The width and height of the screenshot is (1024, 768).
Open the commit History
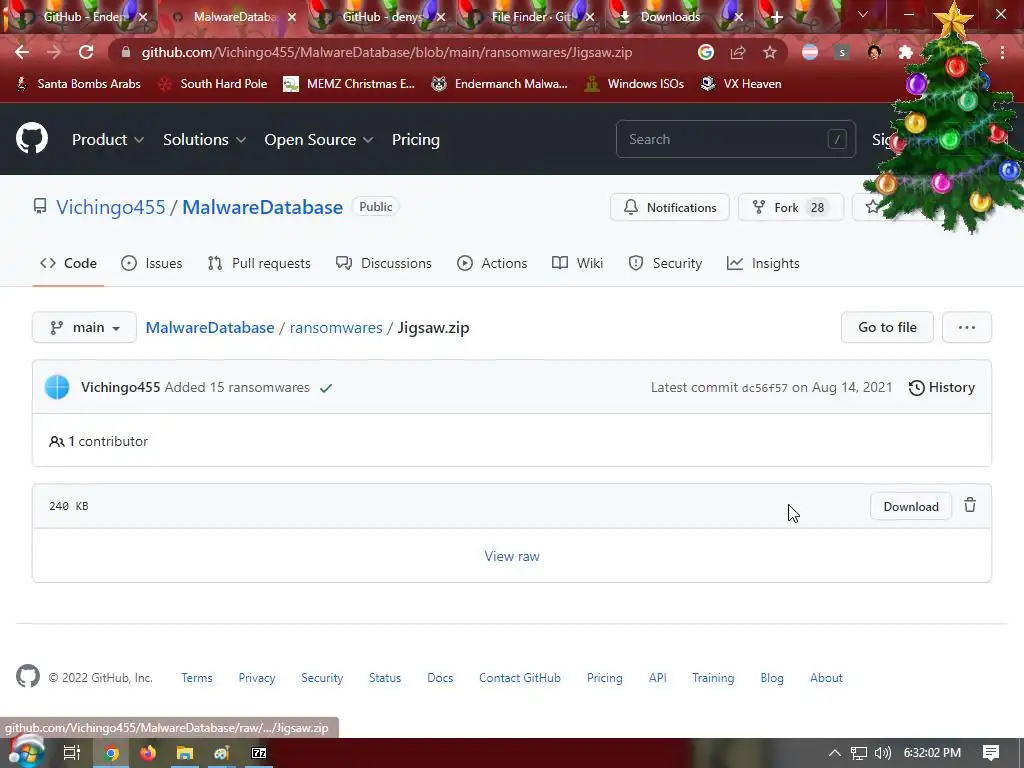[x=942, y=387]
